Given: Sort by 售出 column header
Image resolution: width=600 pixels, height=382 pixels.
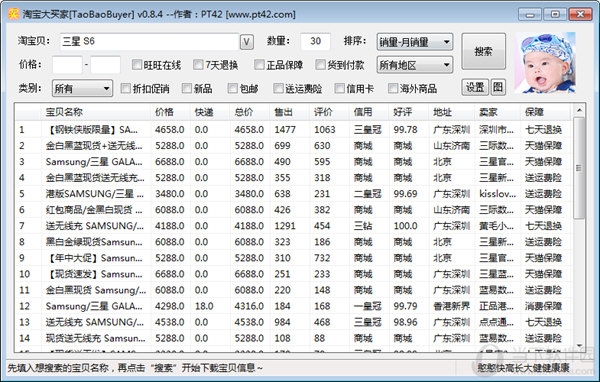Looking at the screenshot, I should point(289,112).
